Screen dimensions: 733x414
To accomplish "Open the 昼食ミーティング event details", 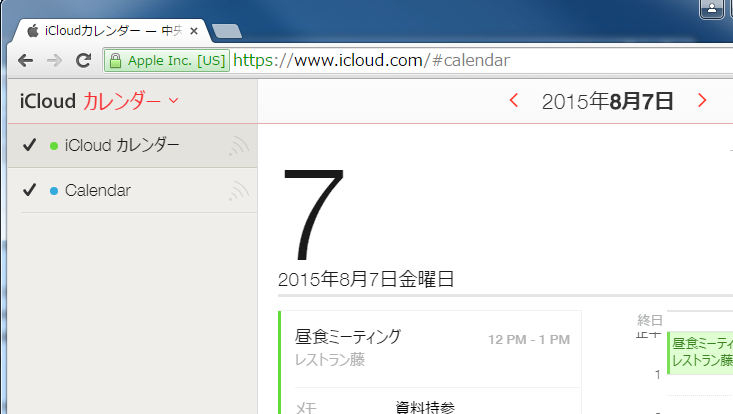I will (x=348, y=336).
